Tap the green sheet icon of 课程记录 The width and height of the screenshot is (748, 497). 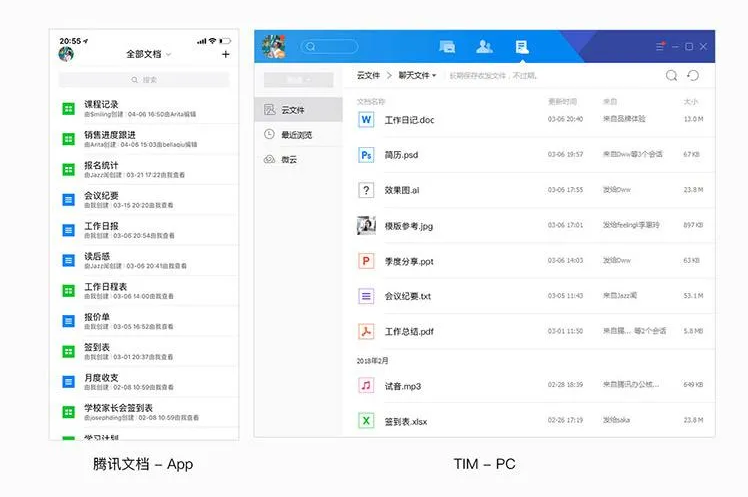point(69,109)
